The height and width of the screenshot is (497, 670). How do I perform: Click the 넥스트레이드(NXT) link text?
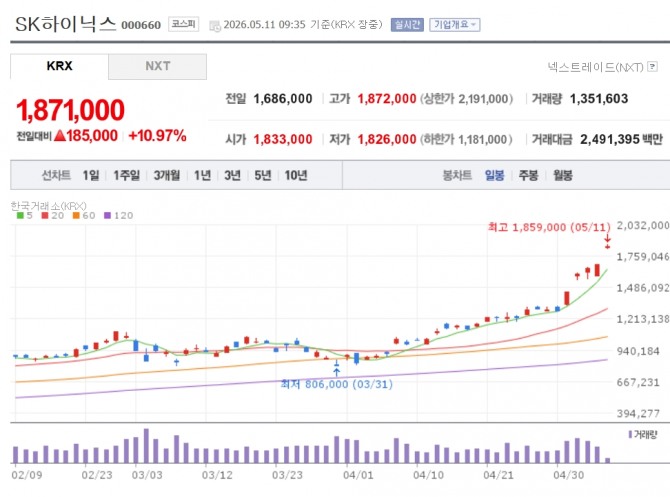(595, 67)
